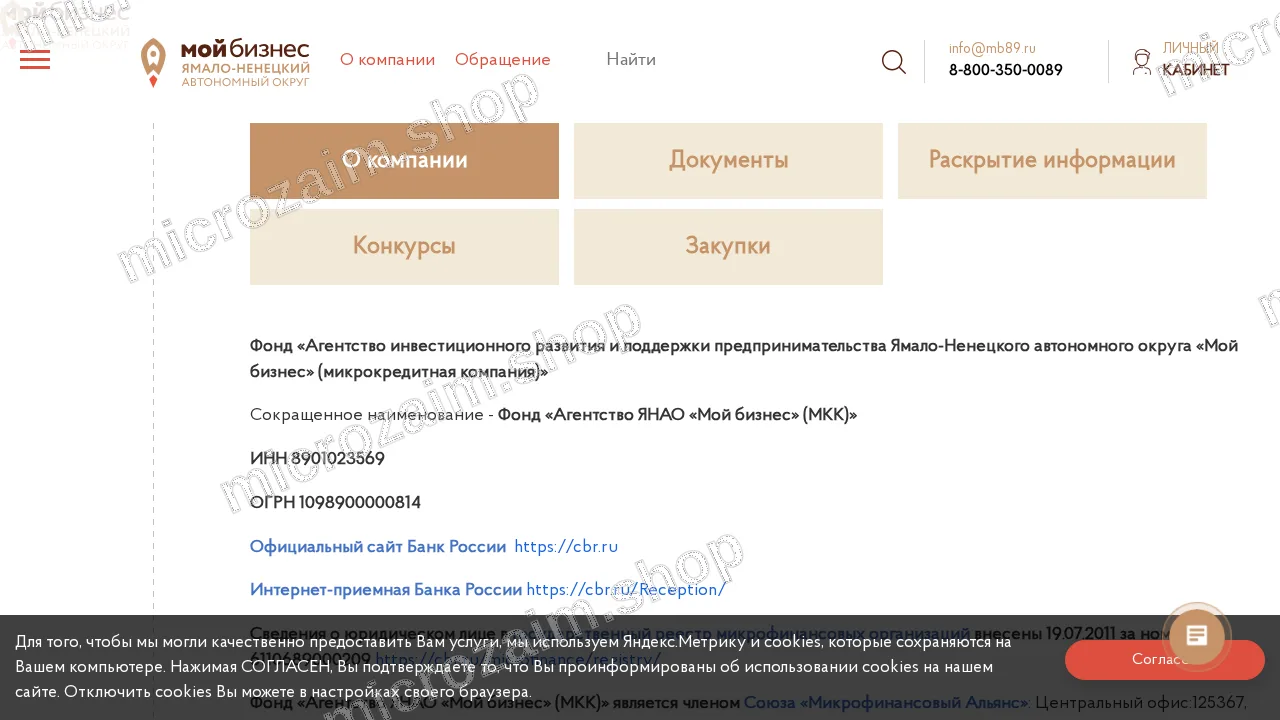Open ЛИЧНЫЙ КАБИНЕТ link
Image resolution: width=1280 pixels, height=720 pixels.
[1196, 59]
